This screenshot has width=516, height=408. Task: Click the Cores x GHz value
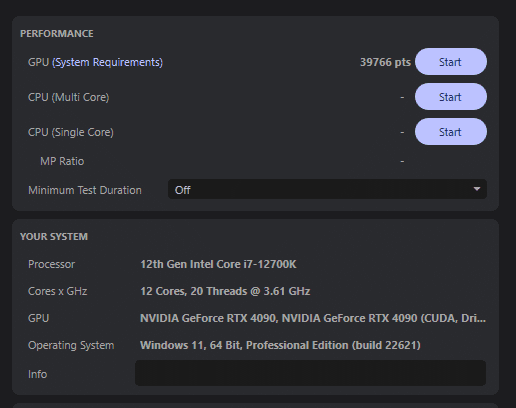[225, 291]
